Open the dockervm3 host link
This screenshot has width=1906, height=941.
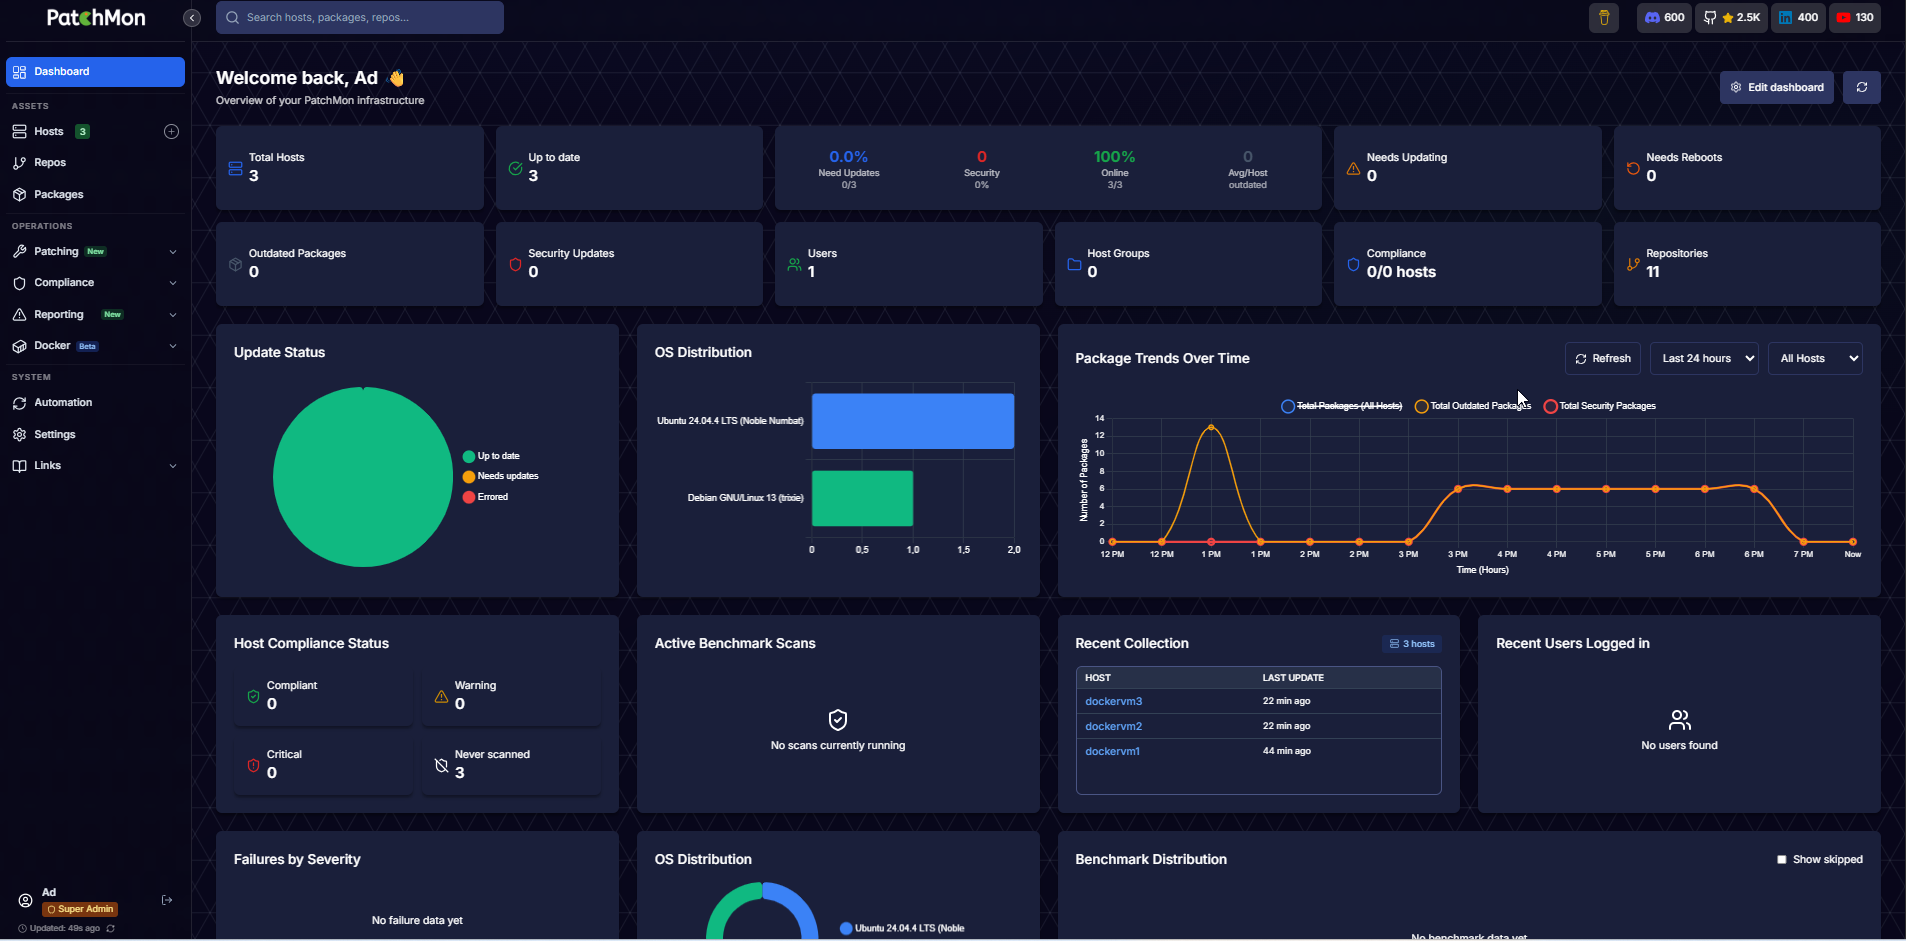[1113, 702]
